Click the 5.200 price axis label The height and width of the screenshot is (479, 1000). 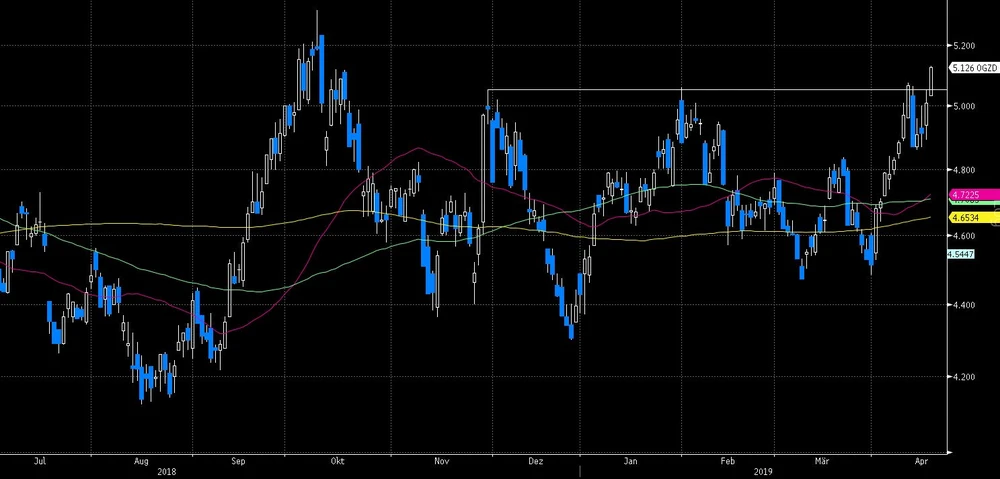click(x=964, y=47)
